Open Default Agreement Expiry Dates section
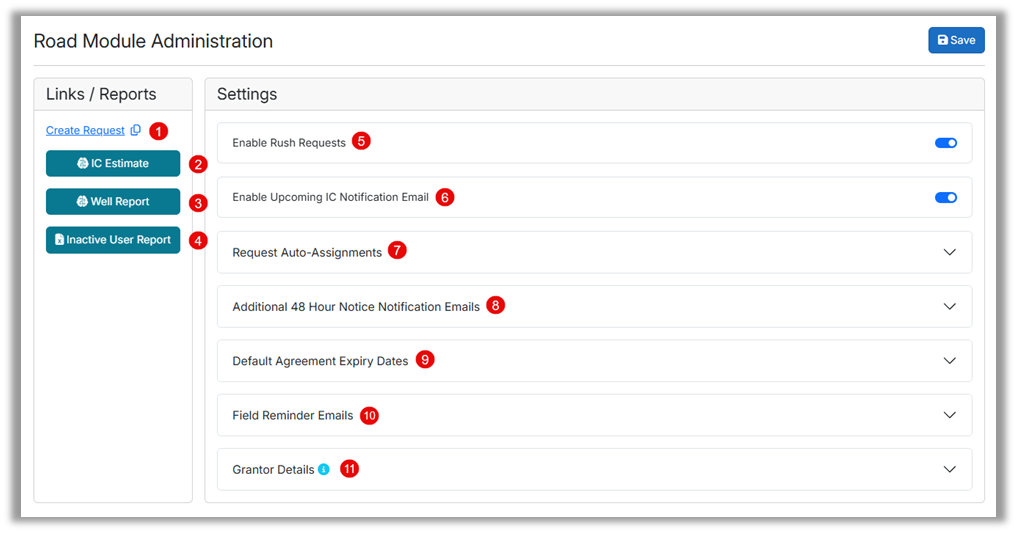This screenshot has height=533, width=1017. point(950,360)
